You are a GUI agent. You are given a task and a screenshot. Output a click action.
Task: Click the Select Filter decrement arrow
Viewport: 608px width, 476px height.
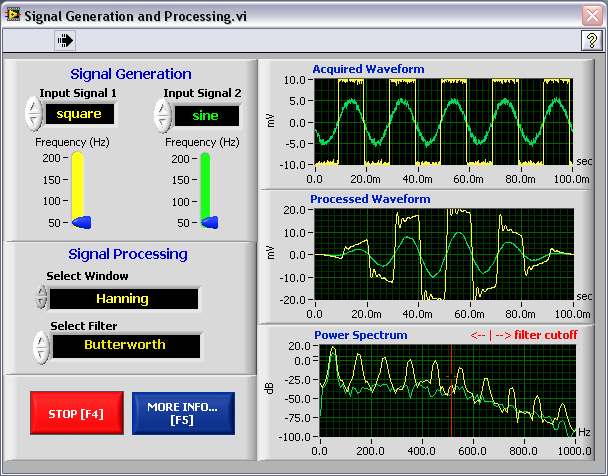pyautogui.click(x=41, y=353)
